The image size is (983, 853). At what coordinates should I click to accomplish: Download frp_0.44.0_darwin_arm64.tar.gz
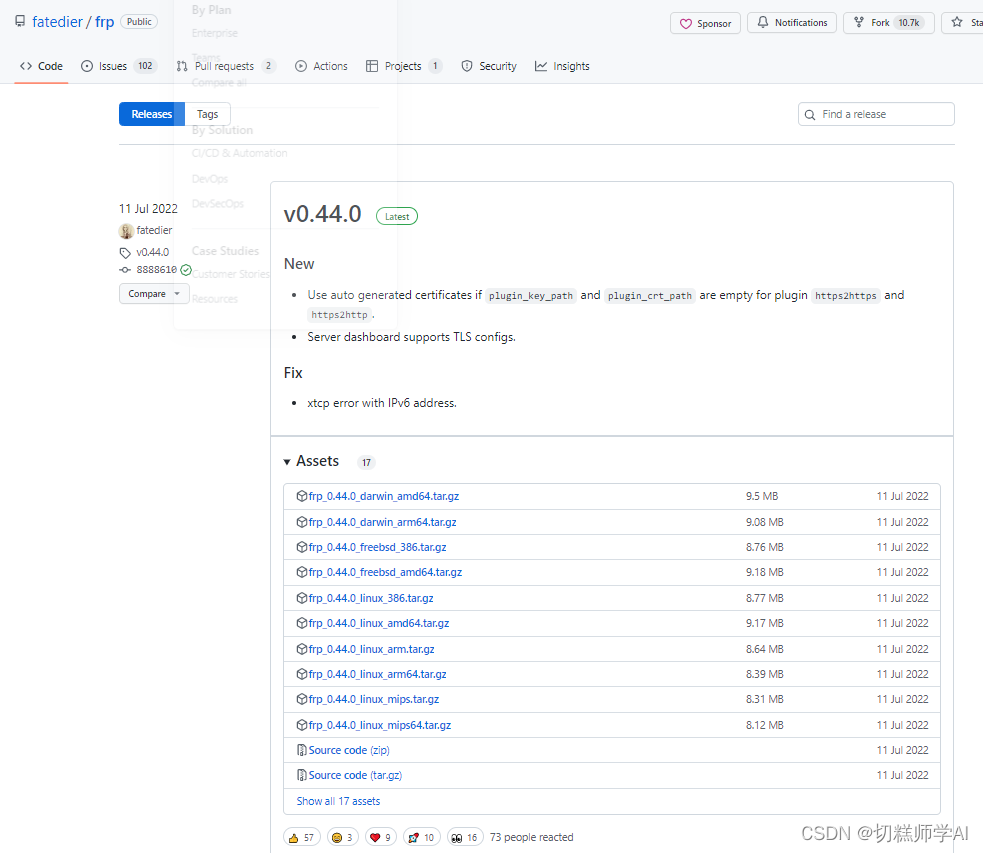click(x=382, y=522)
